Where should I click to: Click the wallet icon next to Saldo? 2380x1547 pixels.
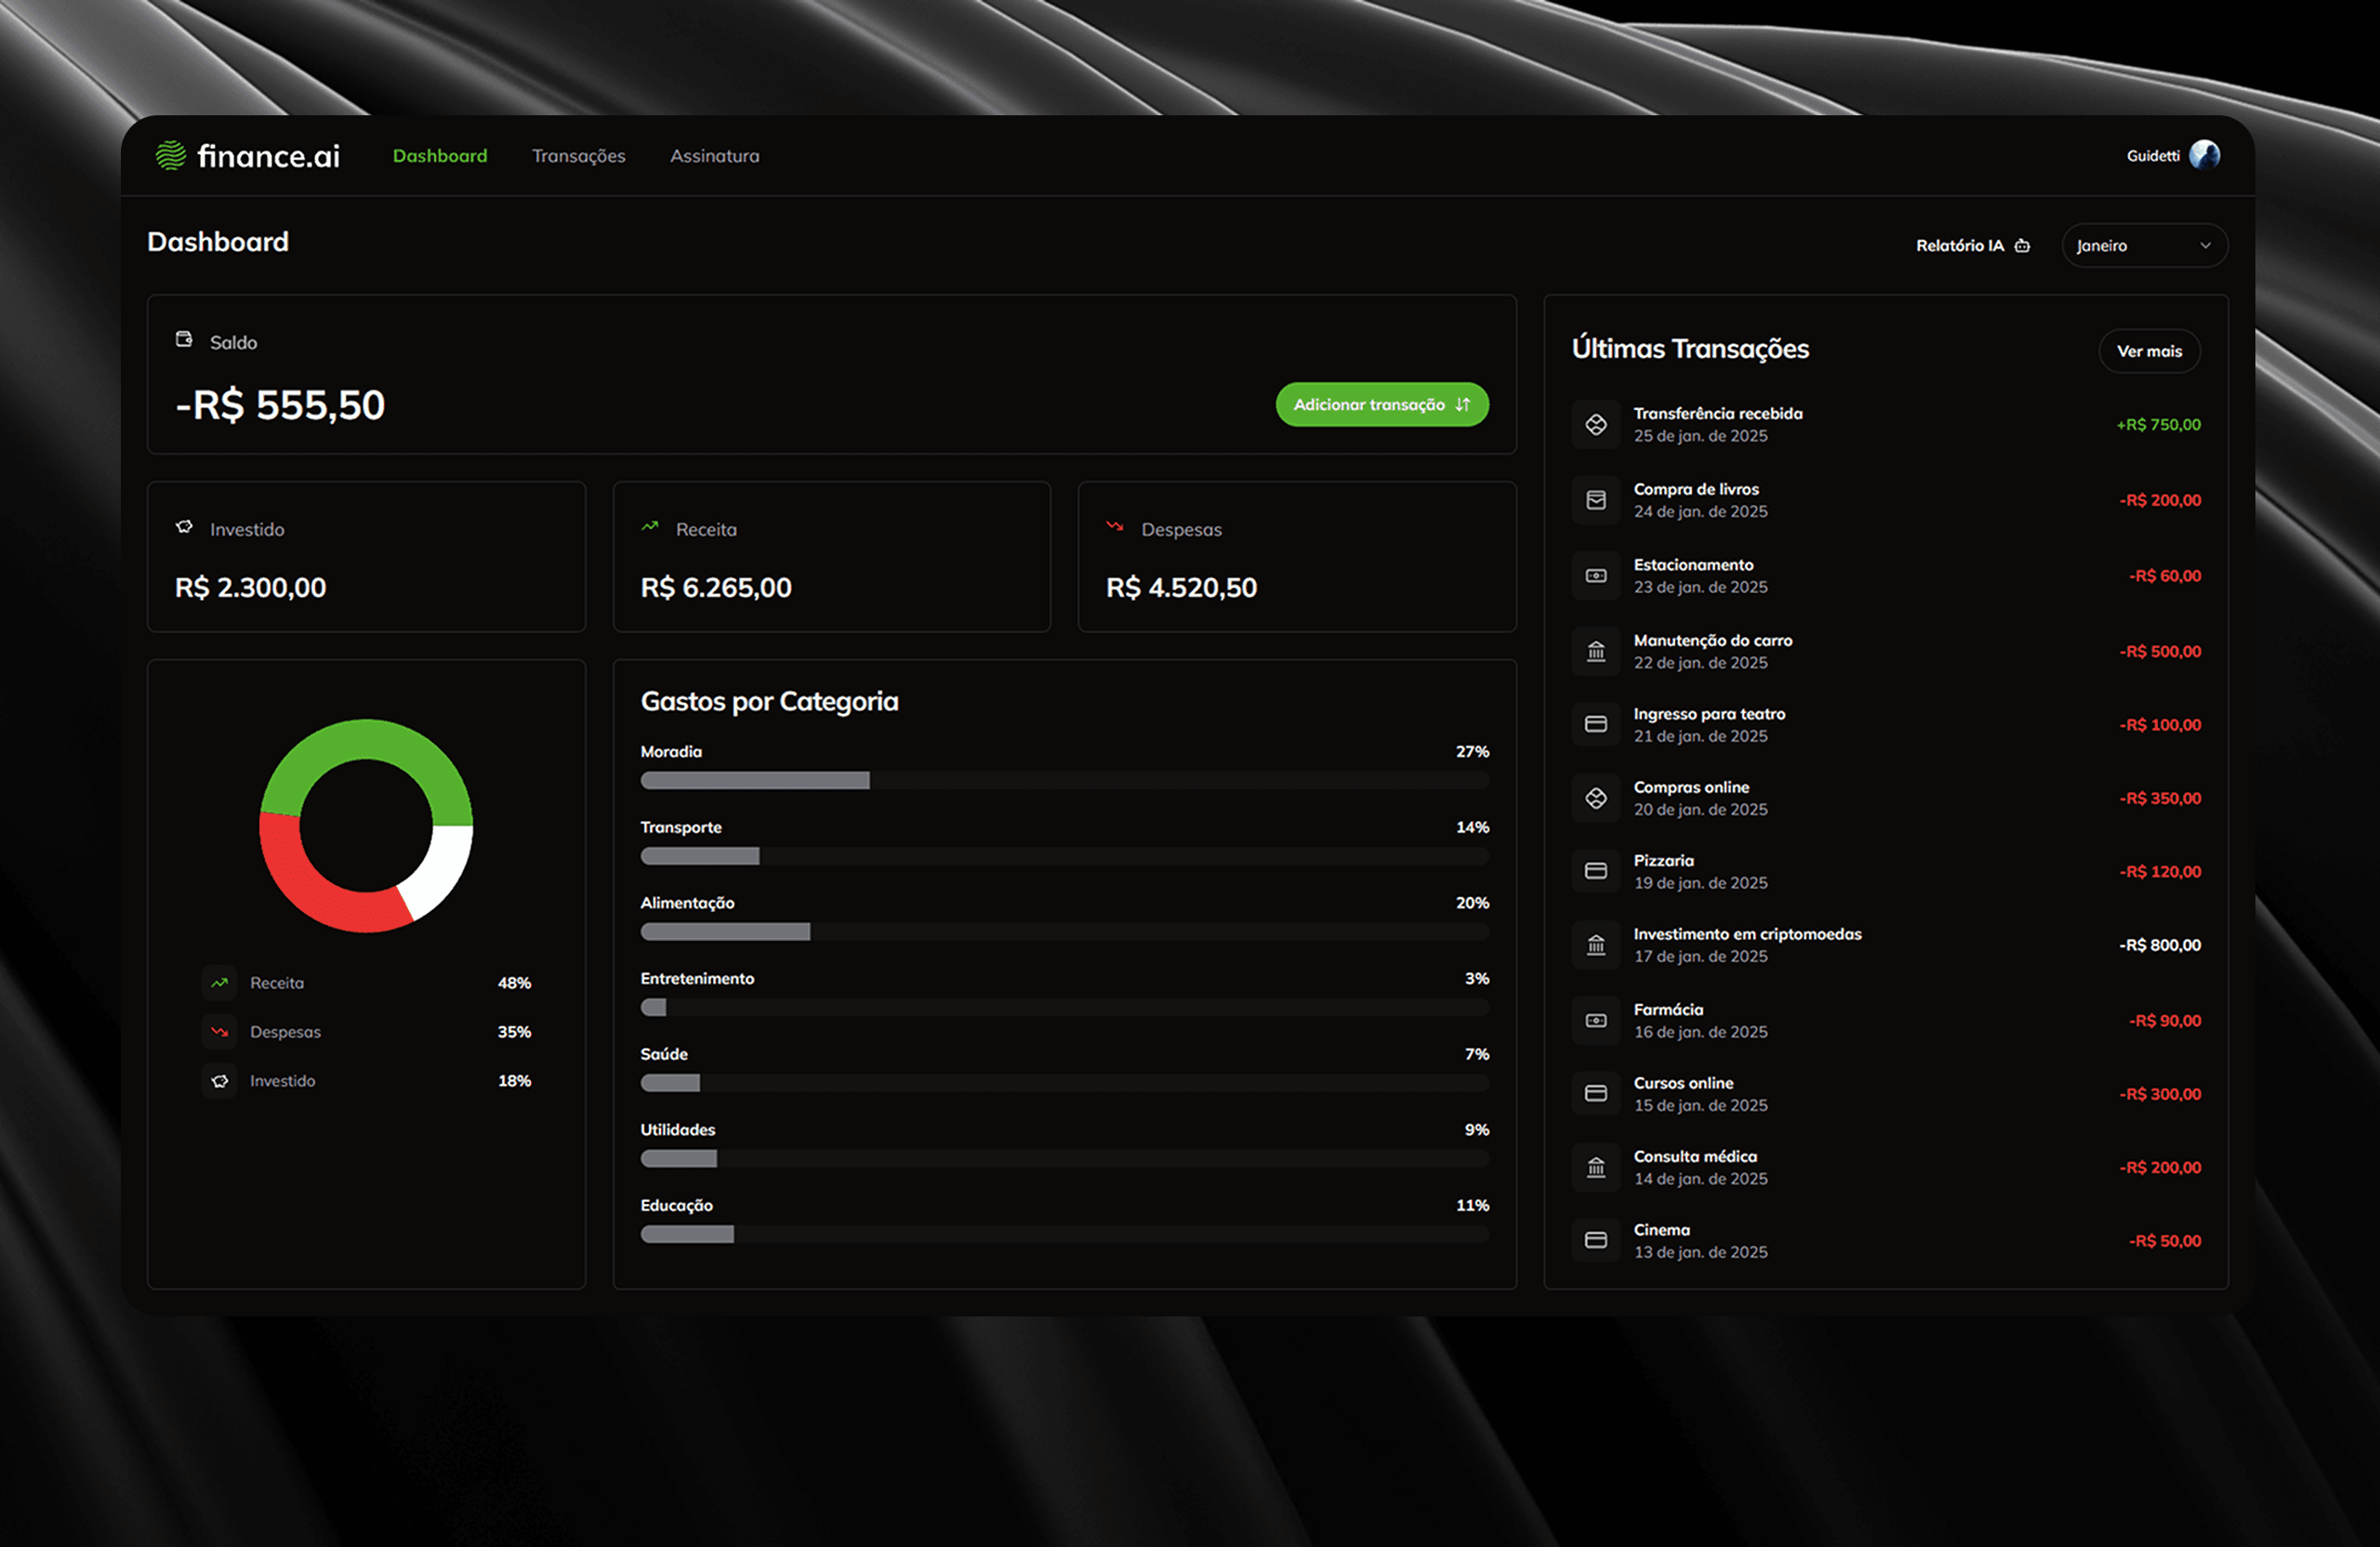[x=184, y=340]
